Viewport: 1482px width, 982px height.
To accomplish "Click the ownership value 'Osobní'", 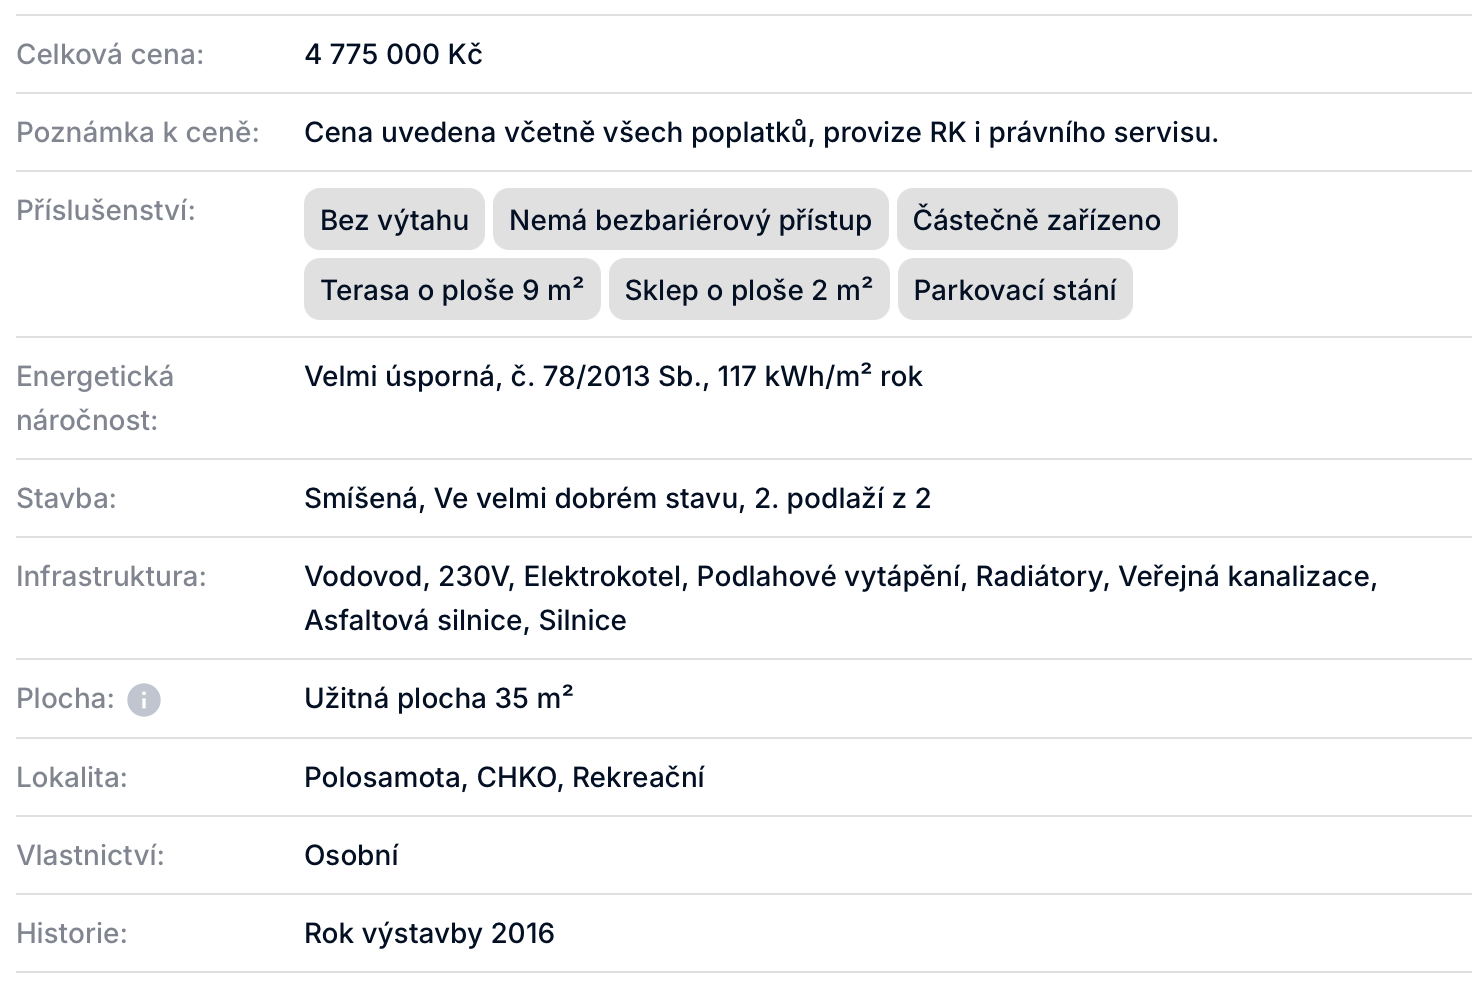I will tap(351, 855).
